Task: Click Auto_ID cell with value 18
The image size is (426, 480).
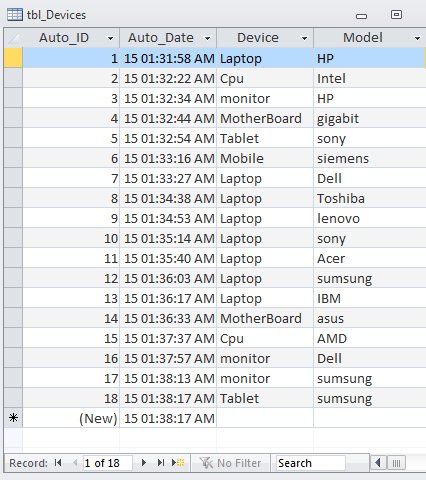Action: click(71, 398)
